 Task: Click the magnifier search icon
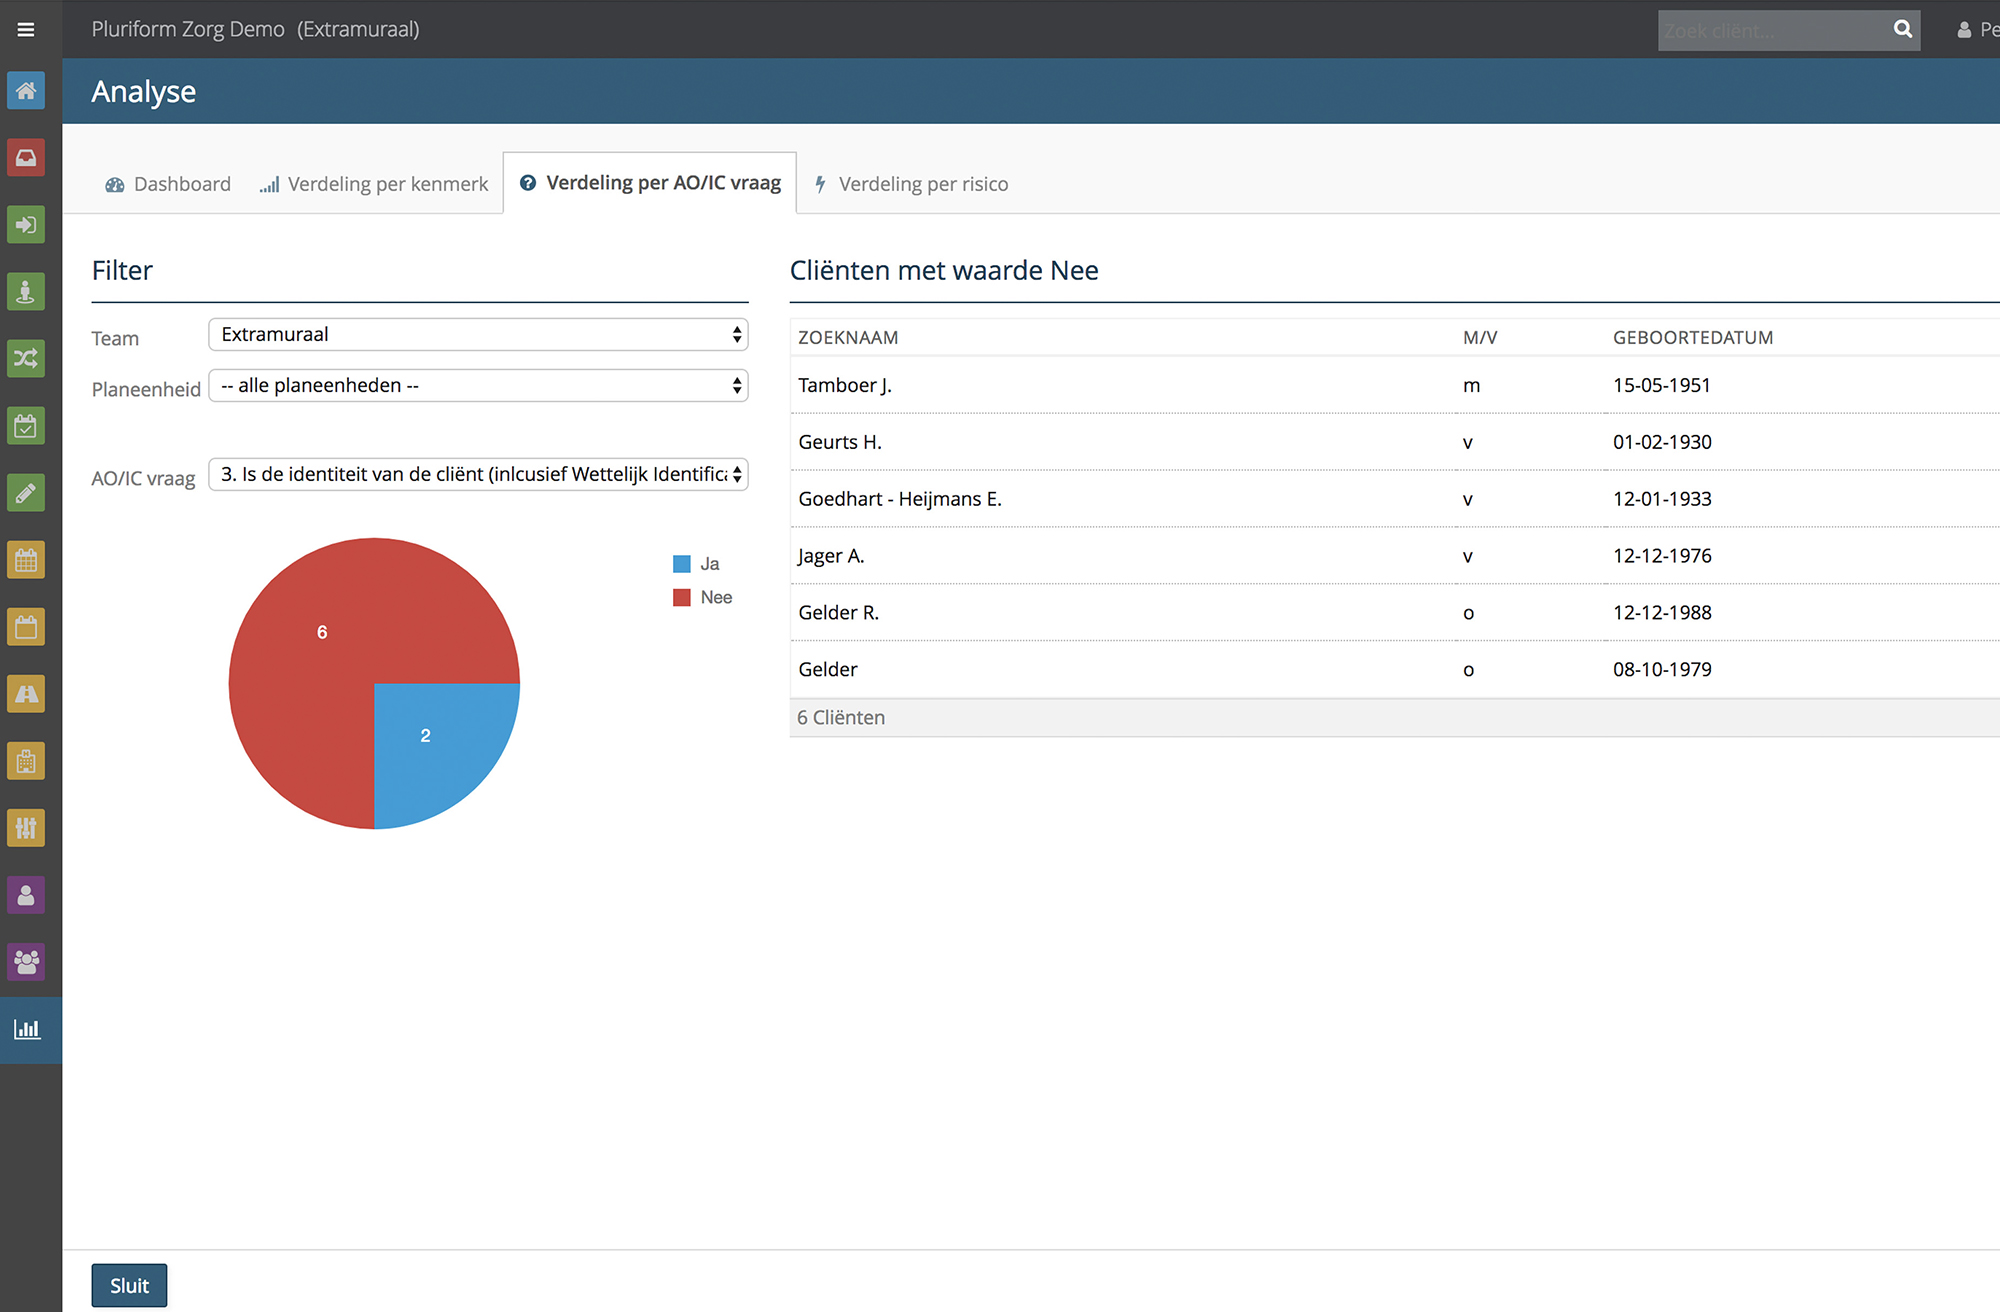pyautogui.click(x=1903, y=30)
